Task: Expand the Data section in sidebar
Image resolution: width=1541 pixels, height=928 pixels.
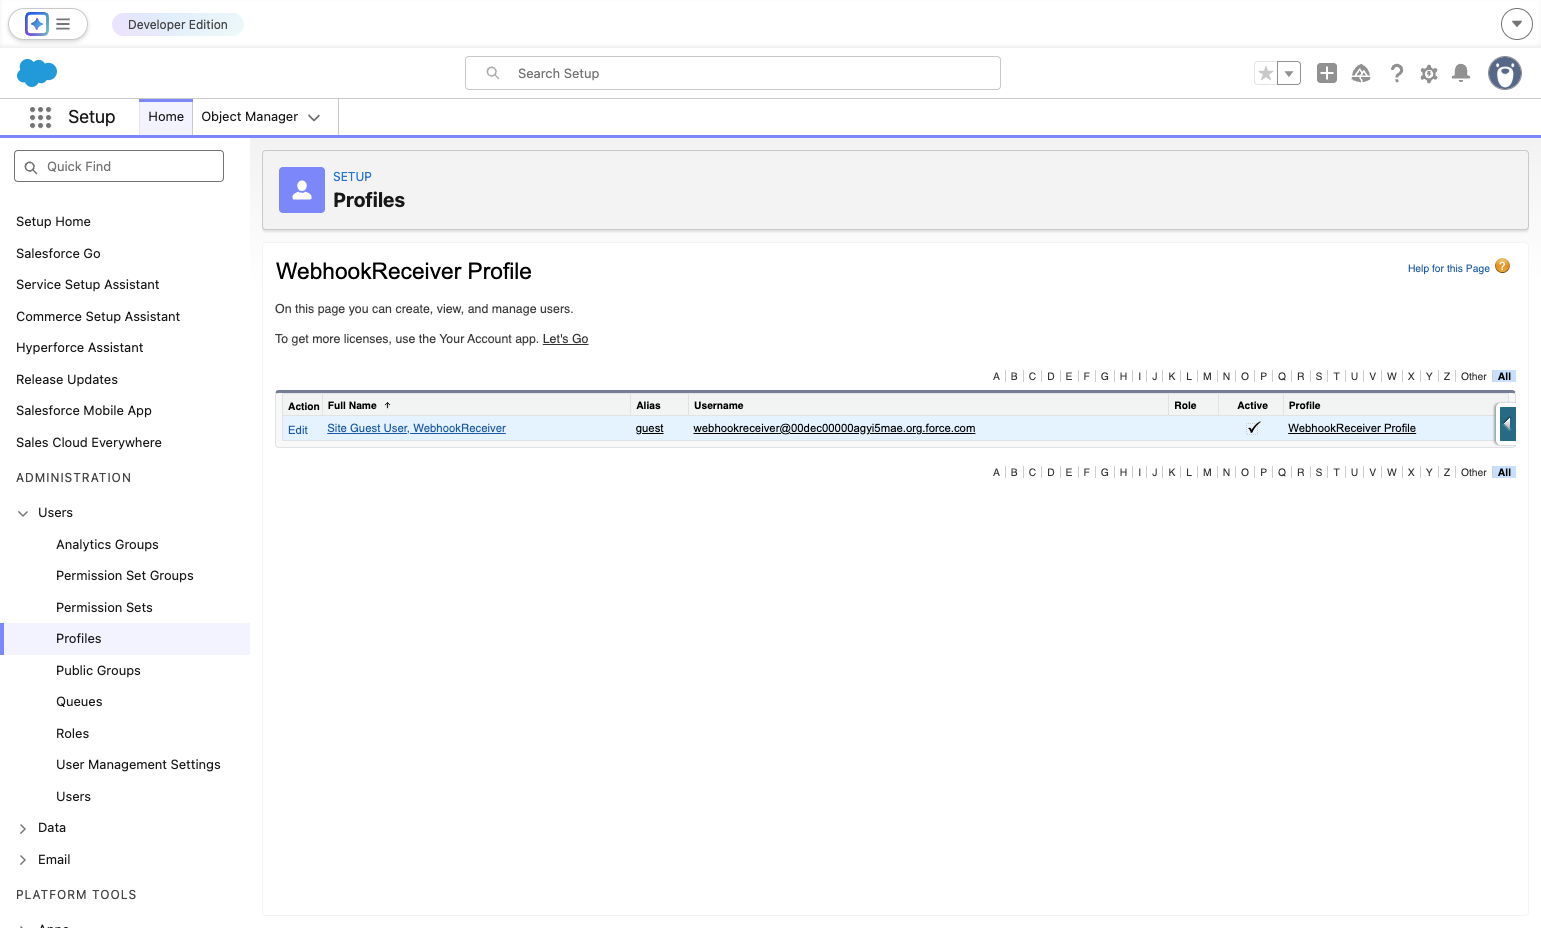Action: pyautogui.click(x=23, y=828)
